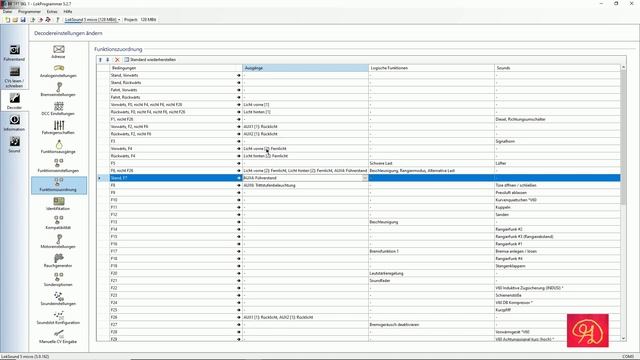This screenshot has width=640, height=360.
Task: Open the Datei menu
Action: tap(7, 12)
